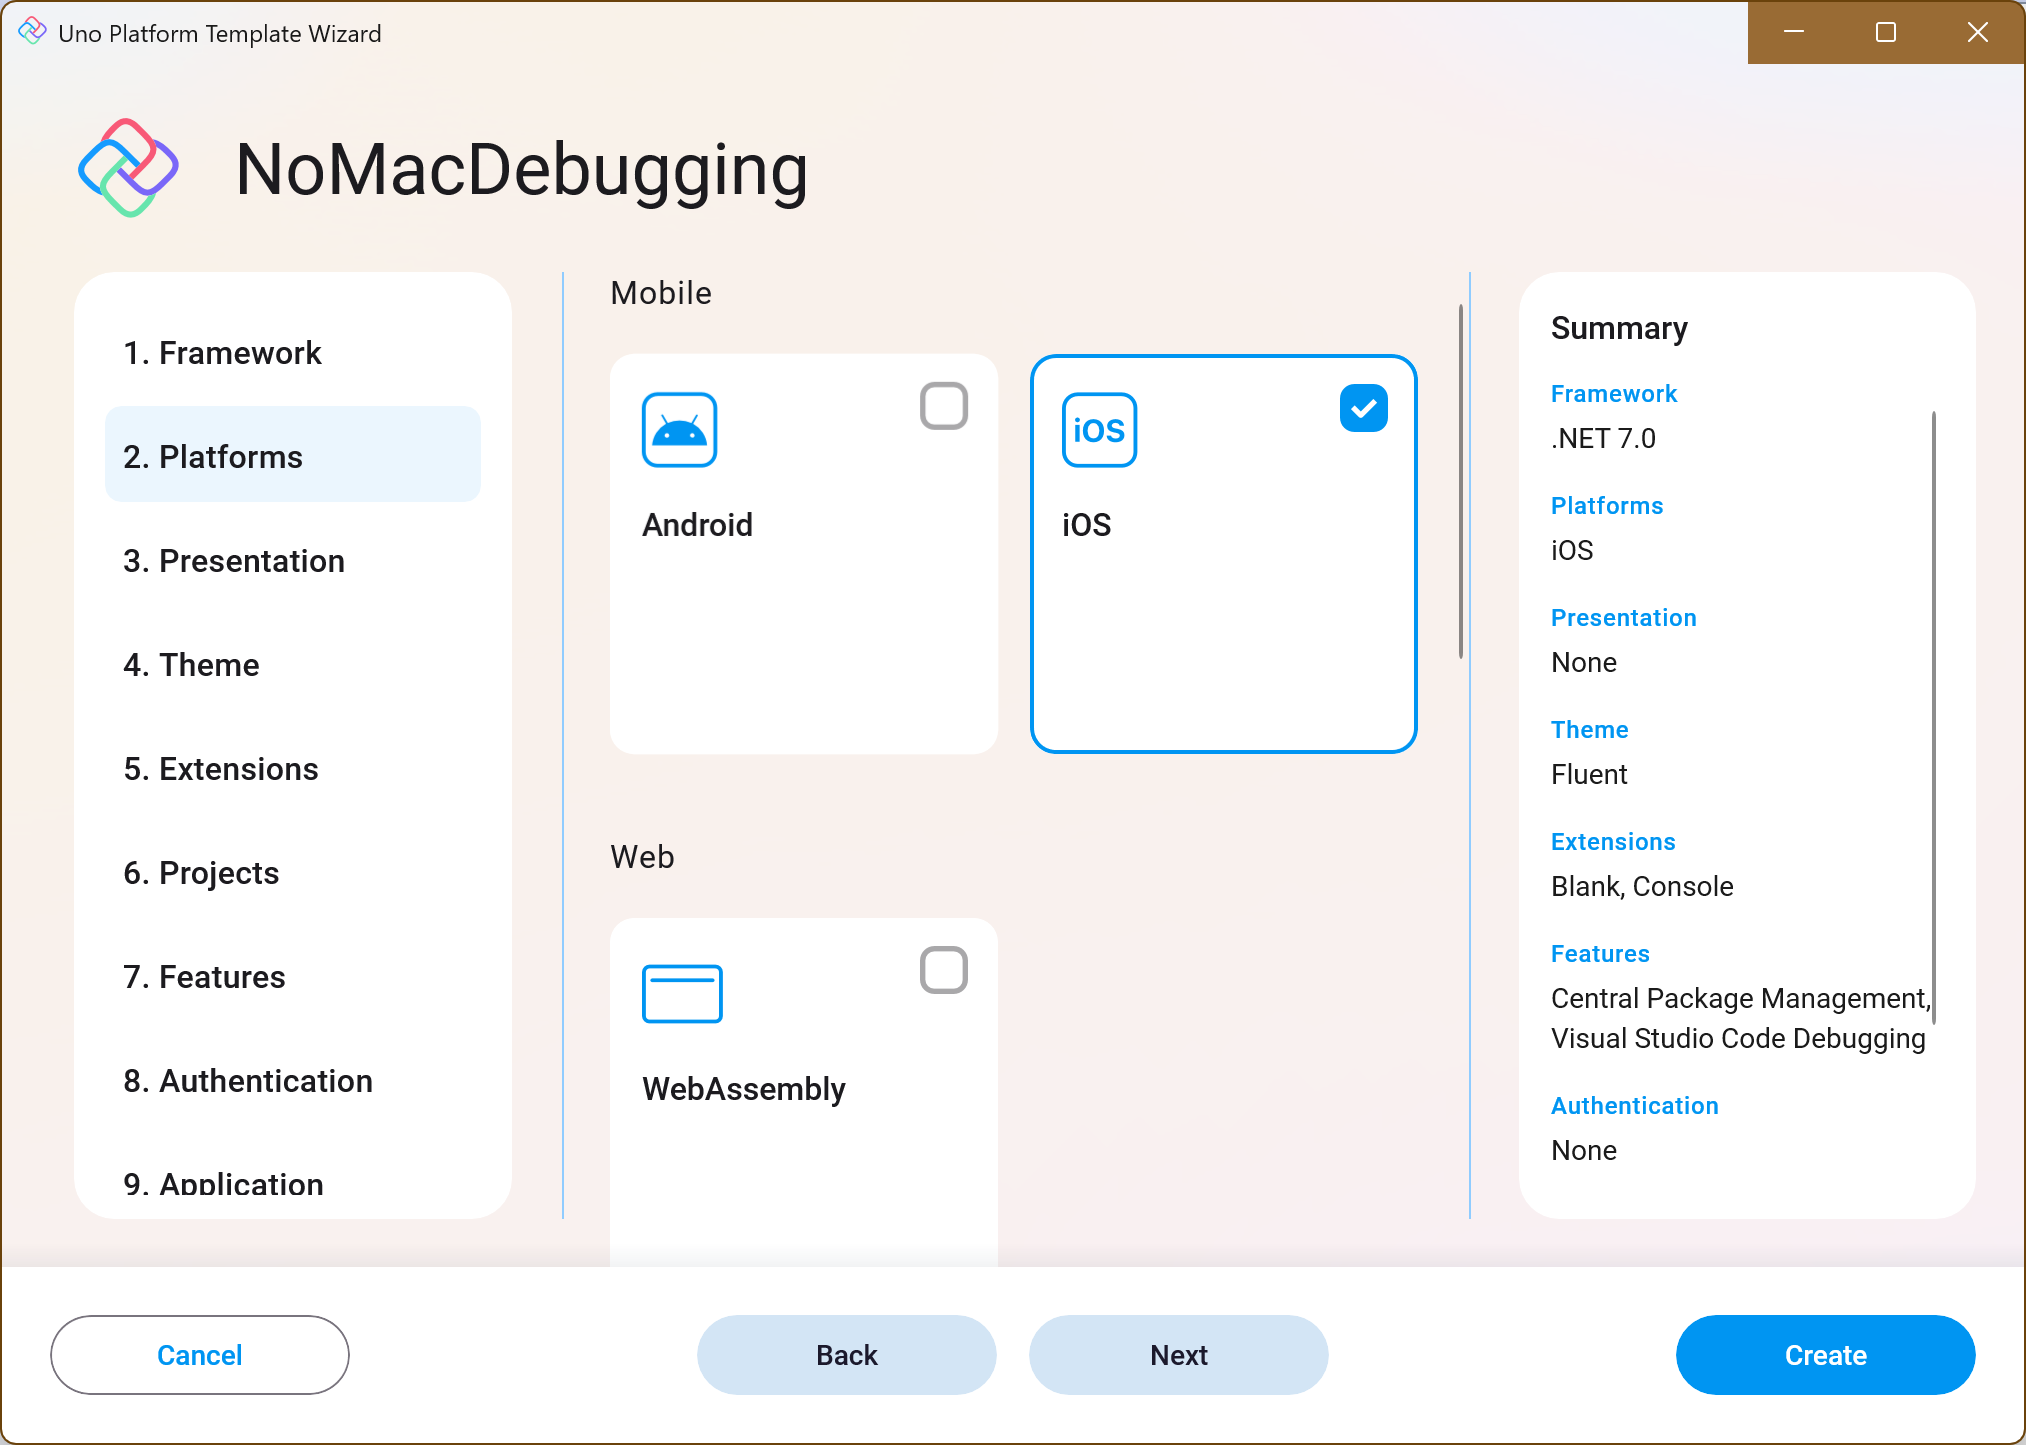This screenshot has height=1445, width=2026.
Task: Click the iOS platform icon
Action: pos(1099,430)
